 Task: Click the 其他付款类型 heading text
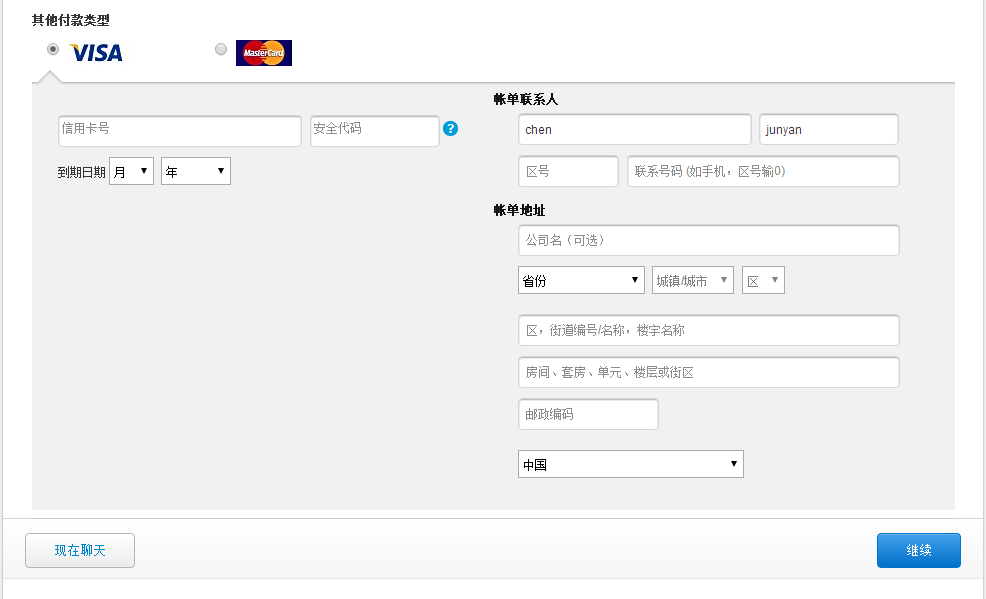(70, 20)
